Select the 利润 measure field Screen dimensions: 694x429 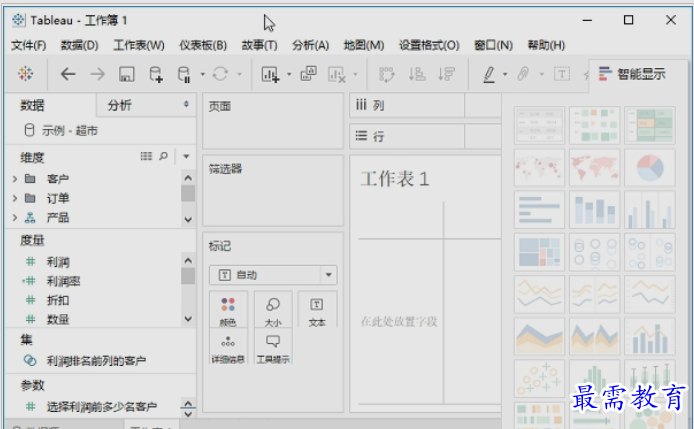click(58, 262)
